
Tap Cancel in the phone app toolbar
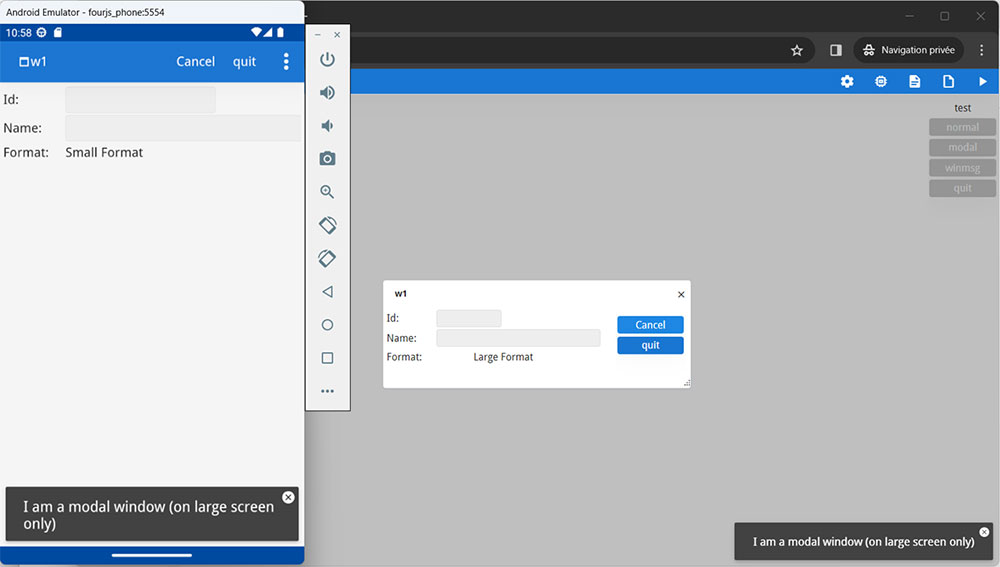click(195, 61)
